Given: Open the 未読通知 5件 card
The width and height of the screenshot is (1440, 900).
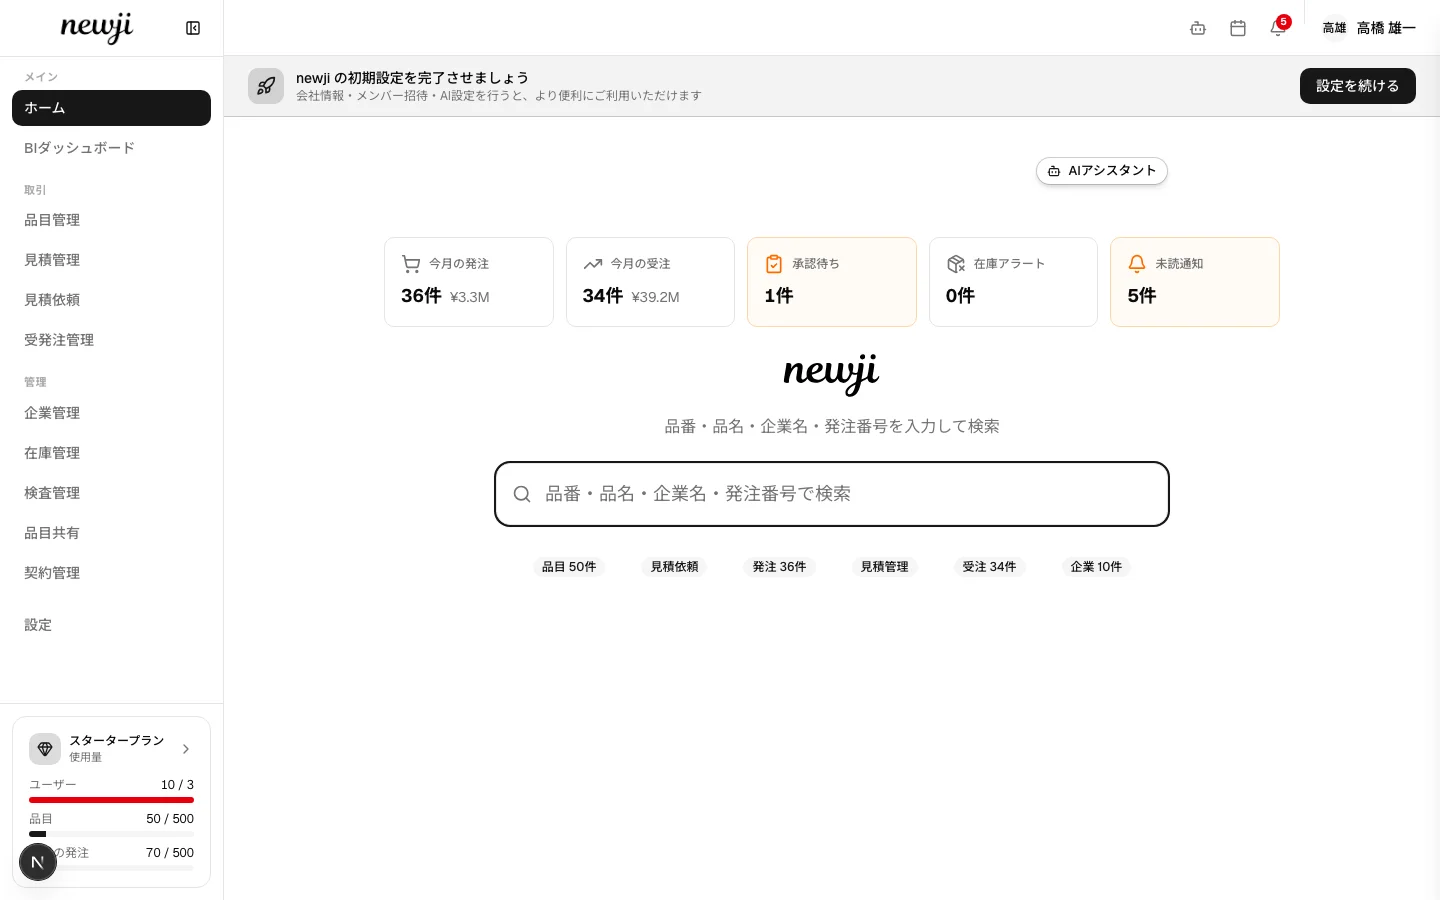Looking at the screenshot, I should click(1195, 282).
